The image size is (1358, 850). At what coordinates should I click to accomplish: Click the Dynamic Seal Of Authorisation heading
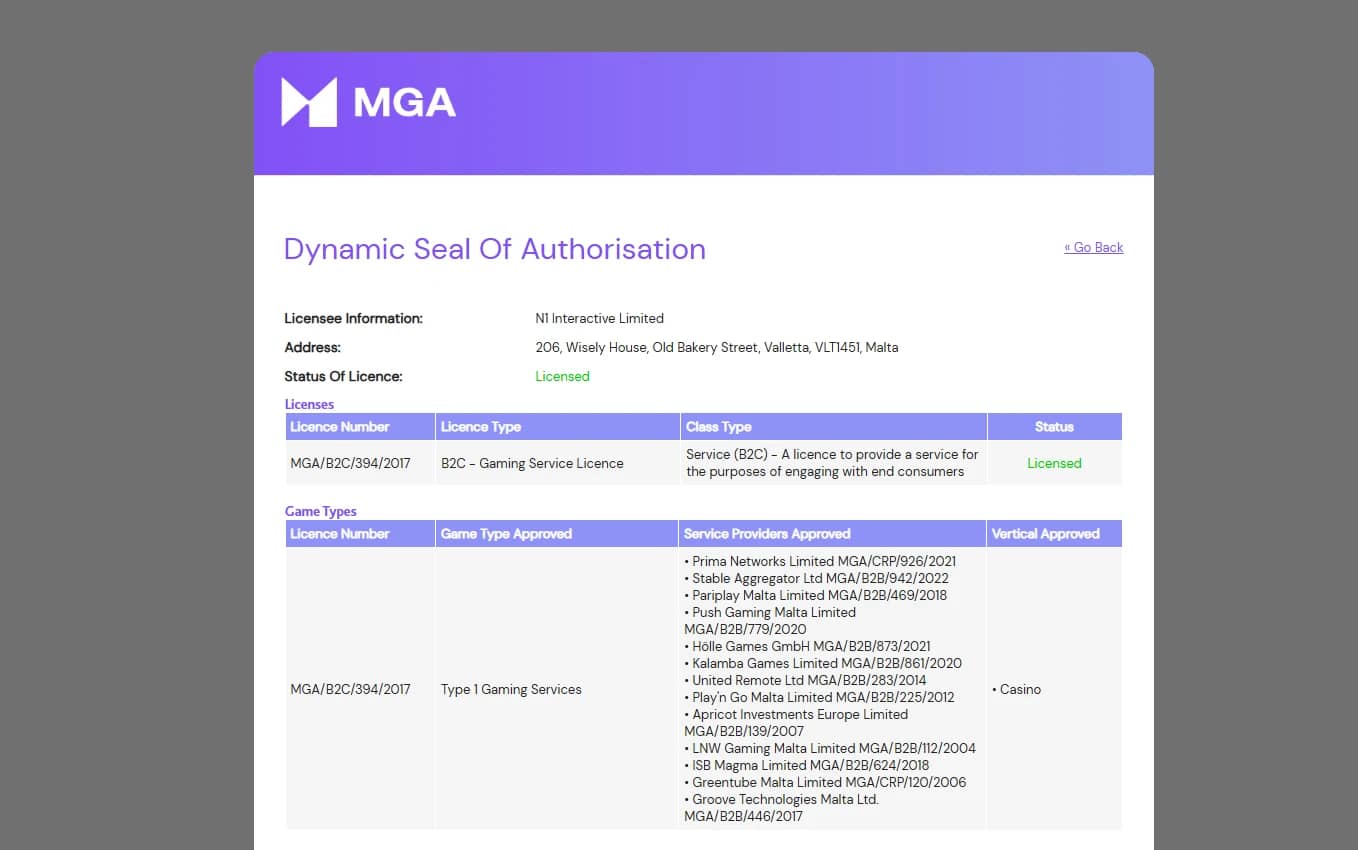tap(494, 249)
